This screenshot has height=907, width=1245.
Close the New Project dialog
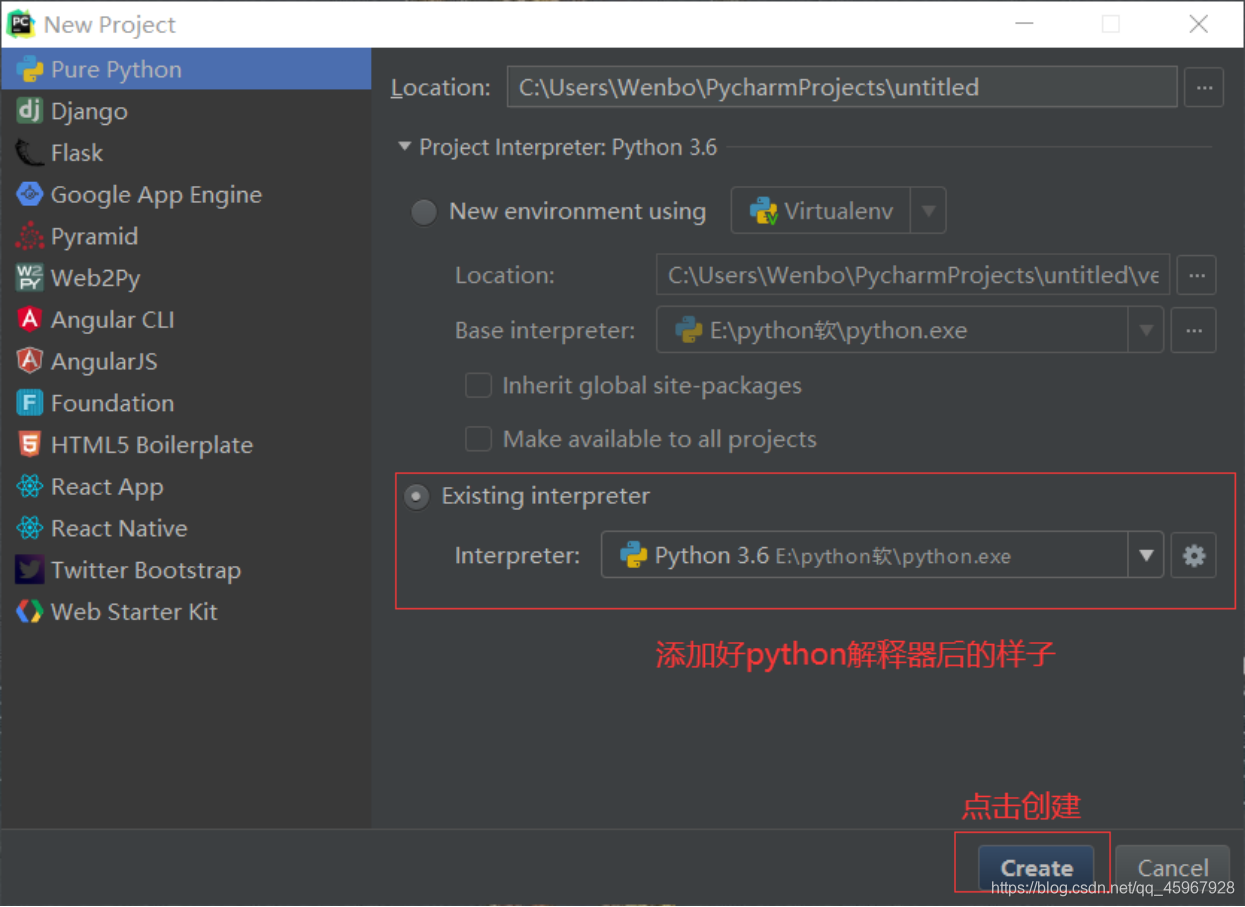pyautogui.click(x=1199, y=24)
